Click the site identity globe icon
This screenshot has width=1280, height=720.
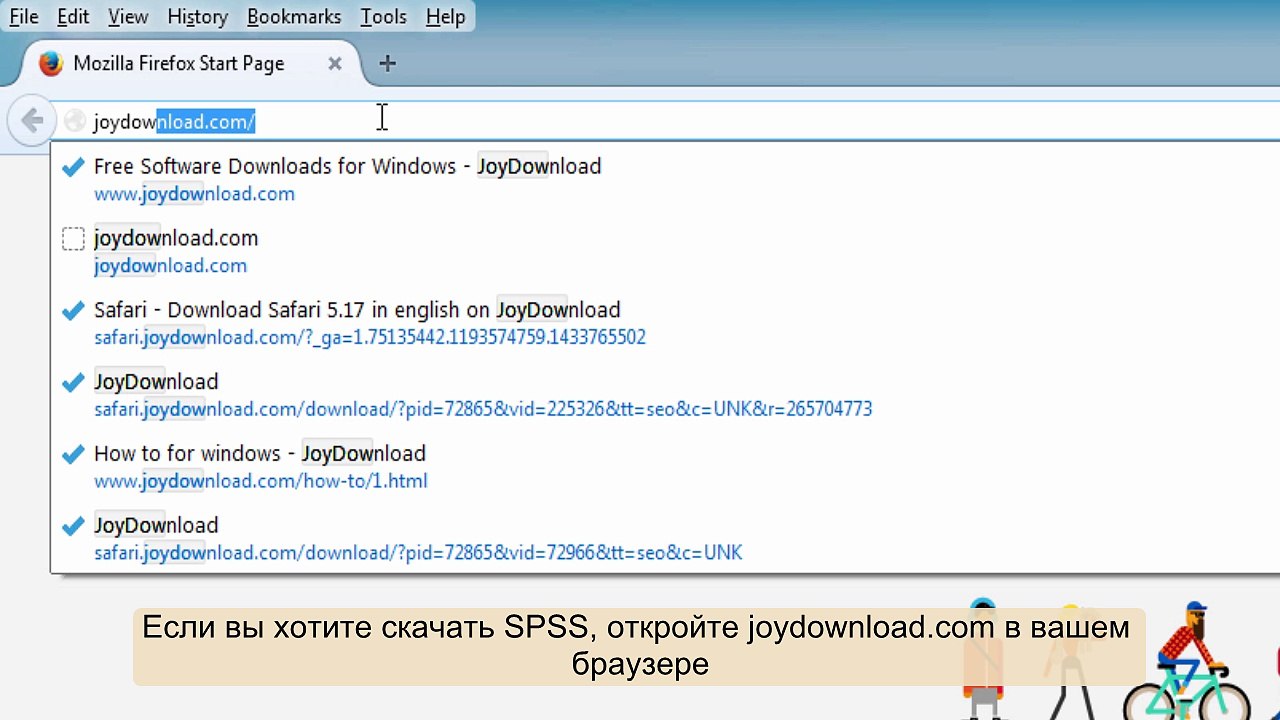(74, 122)
